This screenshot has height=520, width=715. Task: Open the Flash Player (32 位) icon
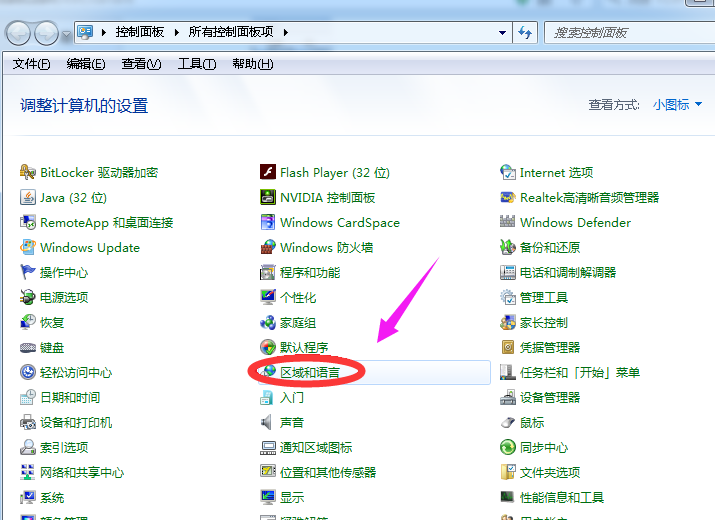[x=268, y=172]
